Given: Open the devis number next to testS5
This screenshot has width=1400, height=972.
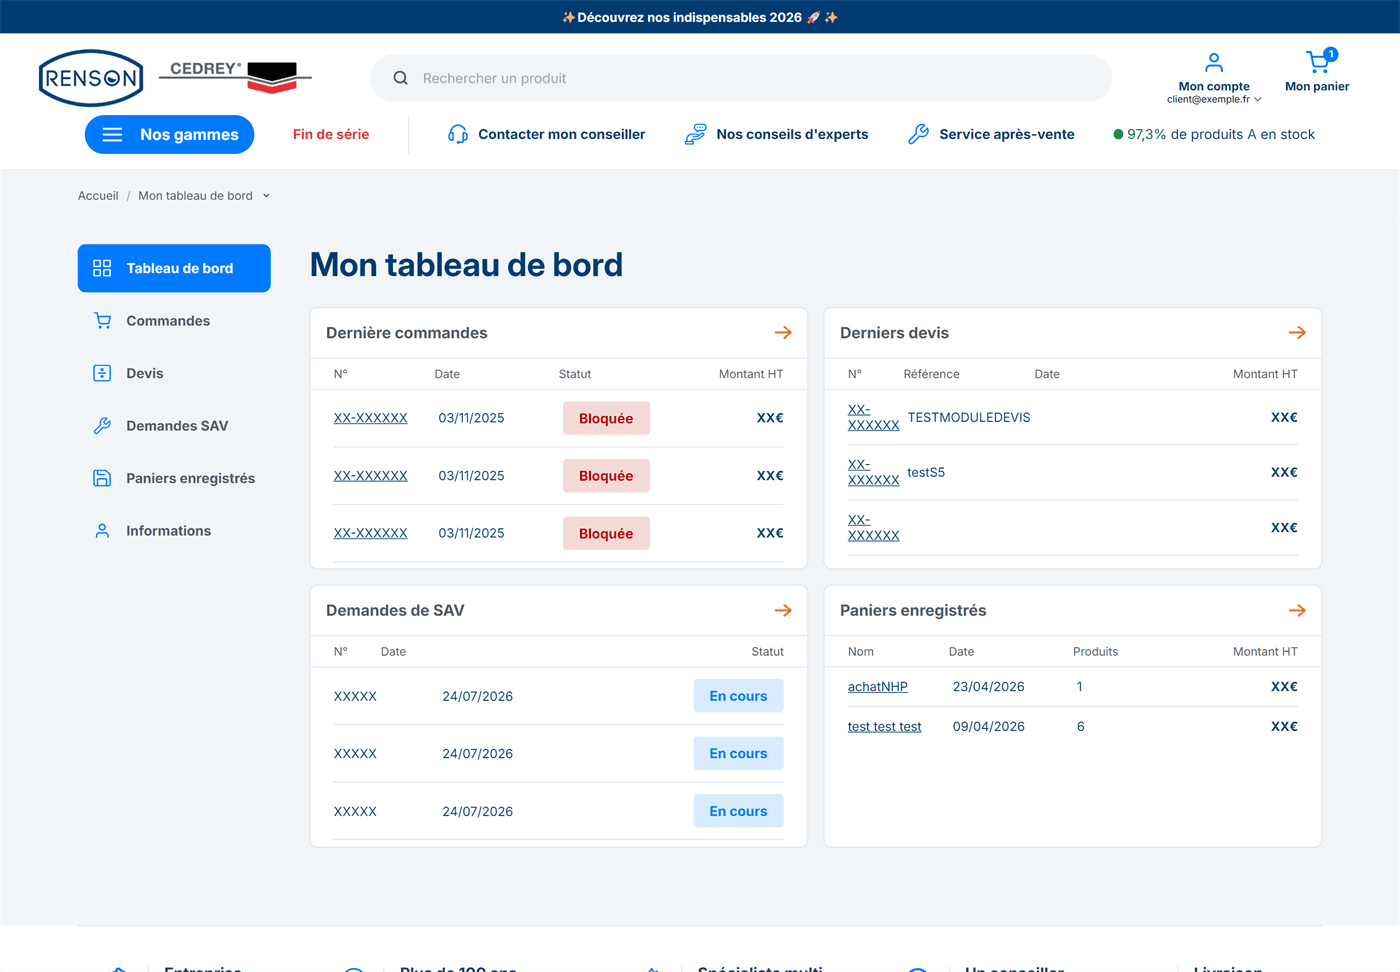Looking at the screenshot, I should click(873, 472).
